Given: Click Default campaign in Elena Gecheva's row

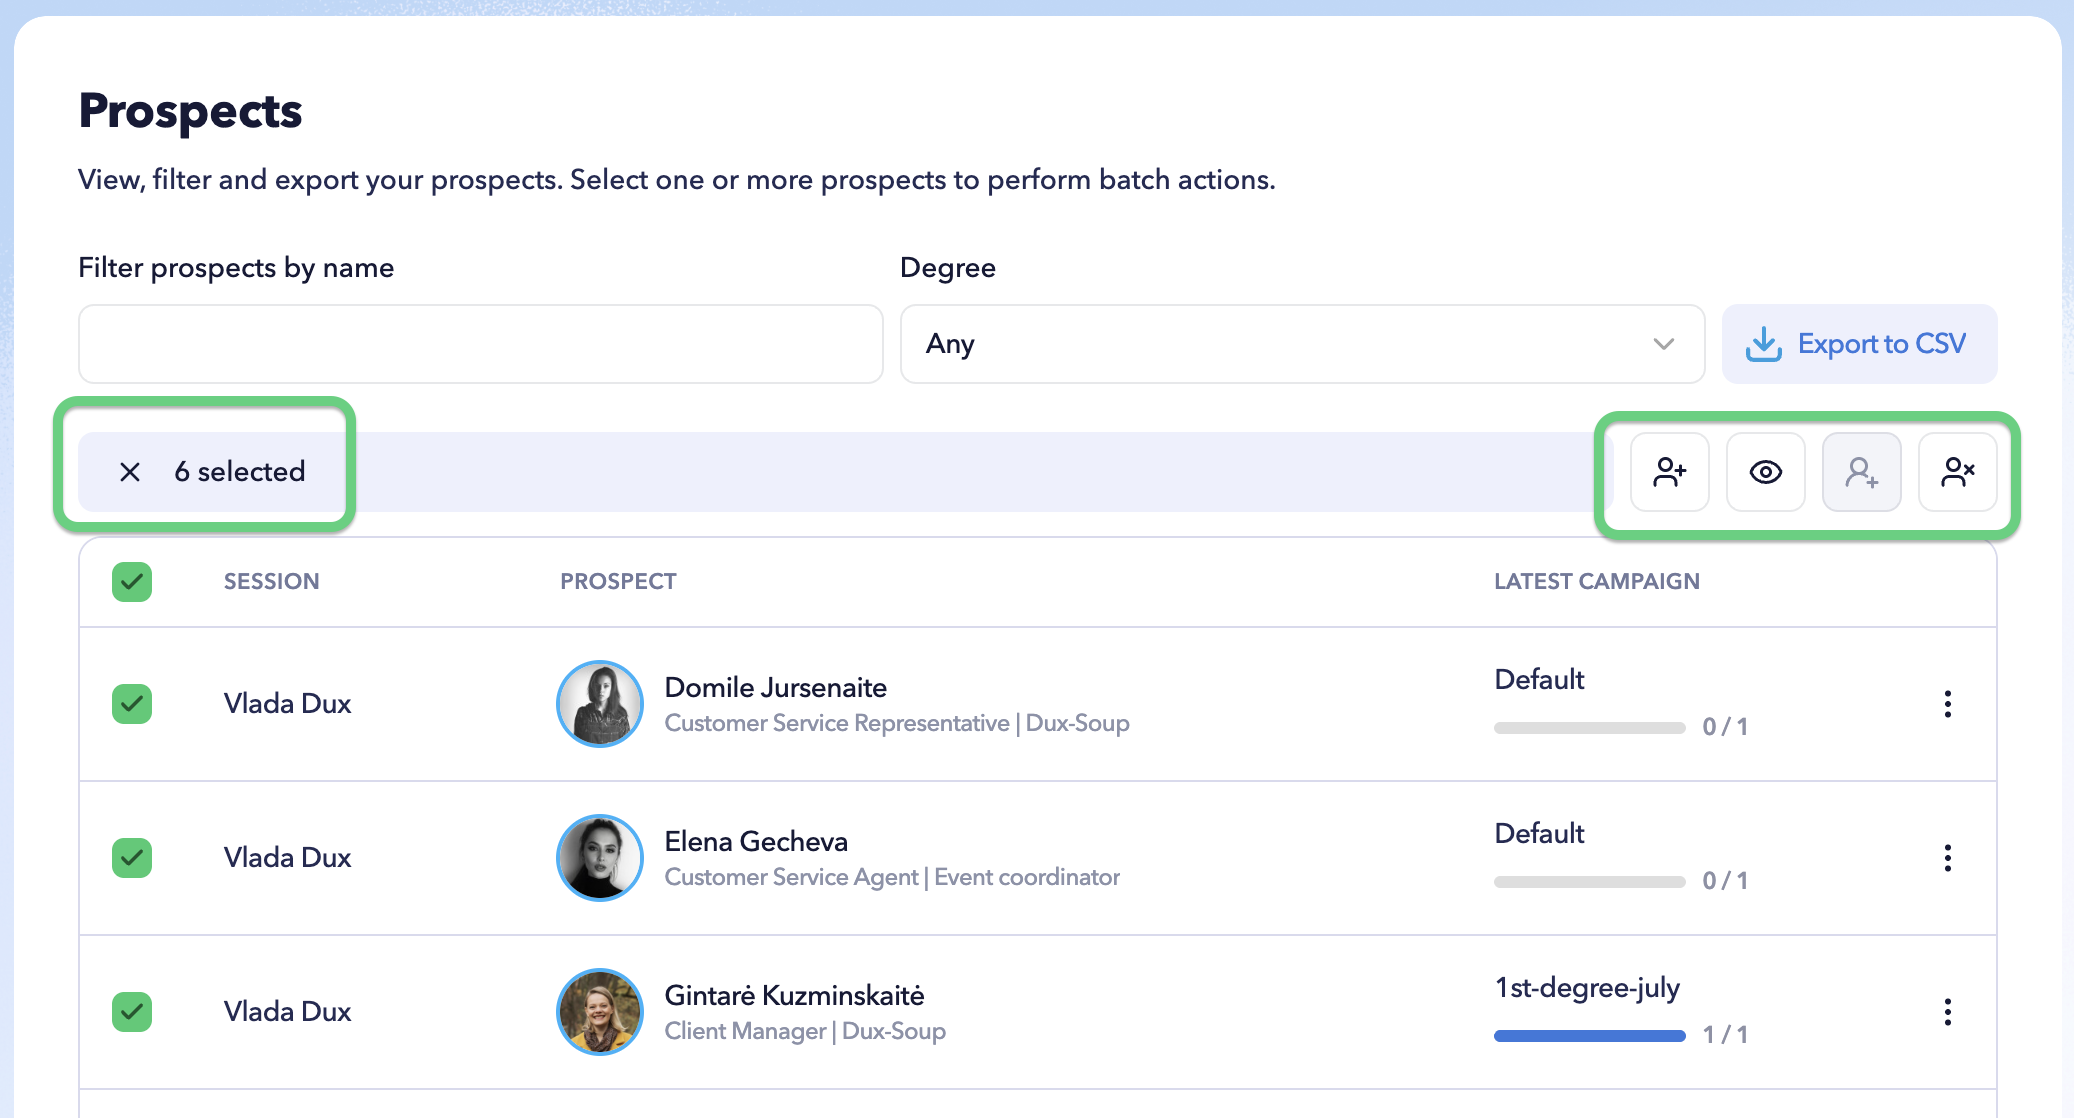Looking at the screenshot, I should (x=1539, y=834).
